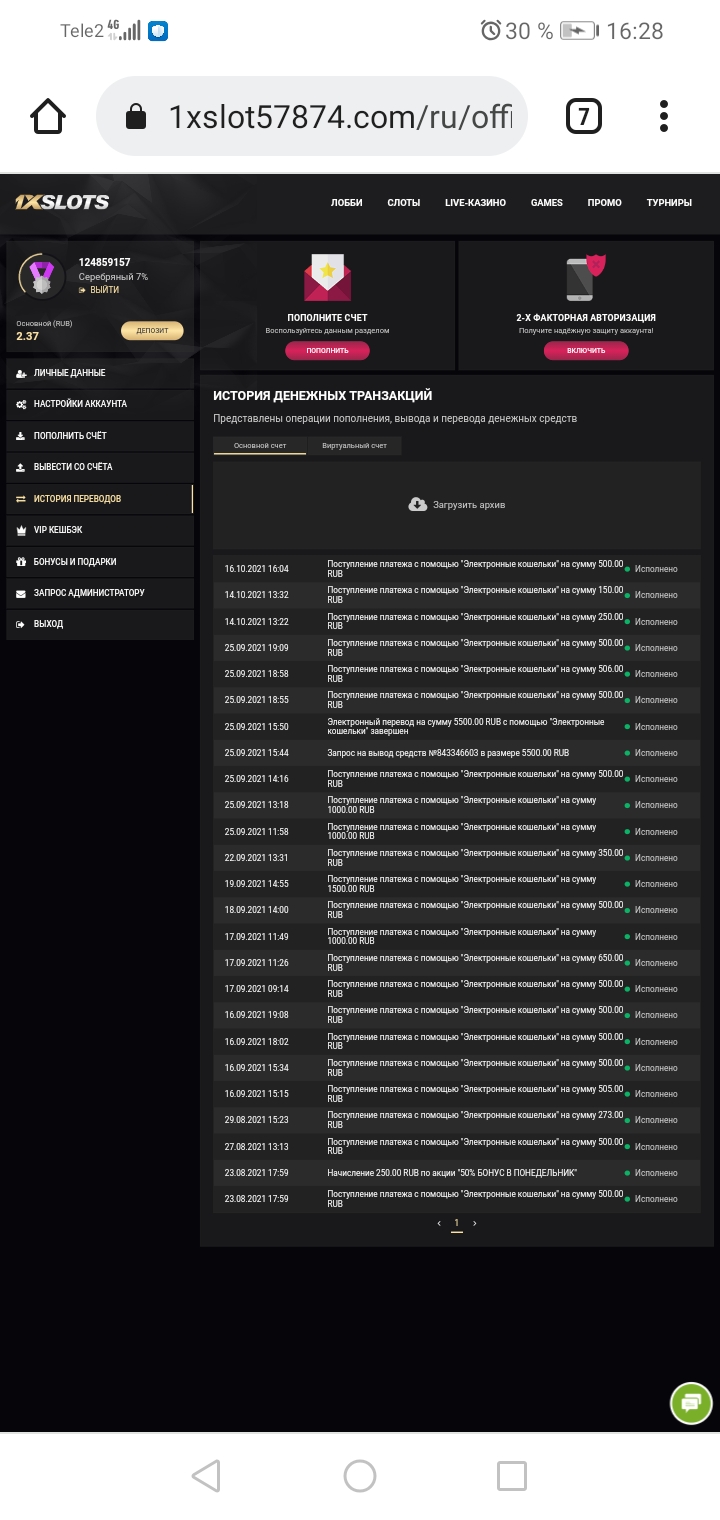This screenshot has width=720, height=1520.
Task: Select the Основной счет tab
Action: tap(258, 446)
